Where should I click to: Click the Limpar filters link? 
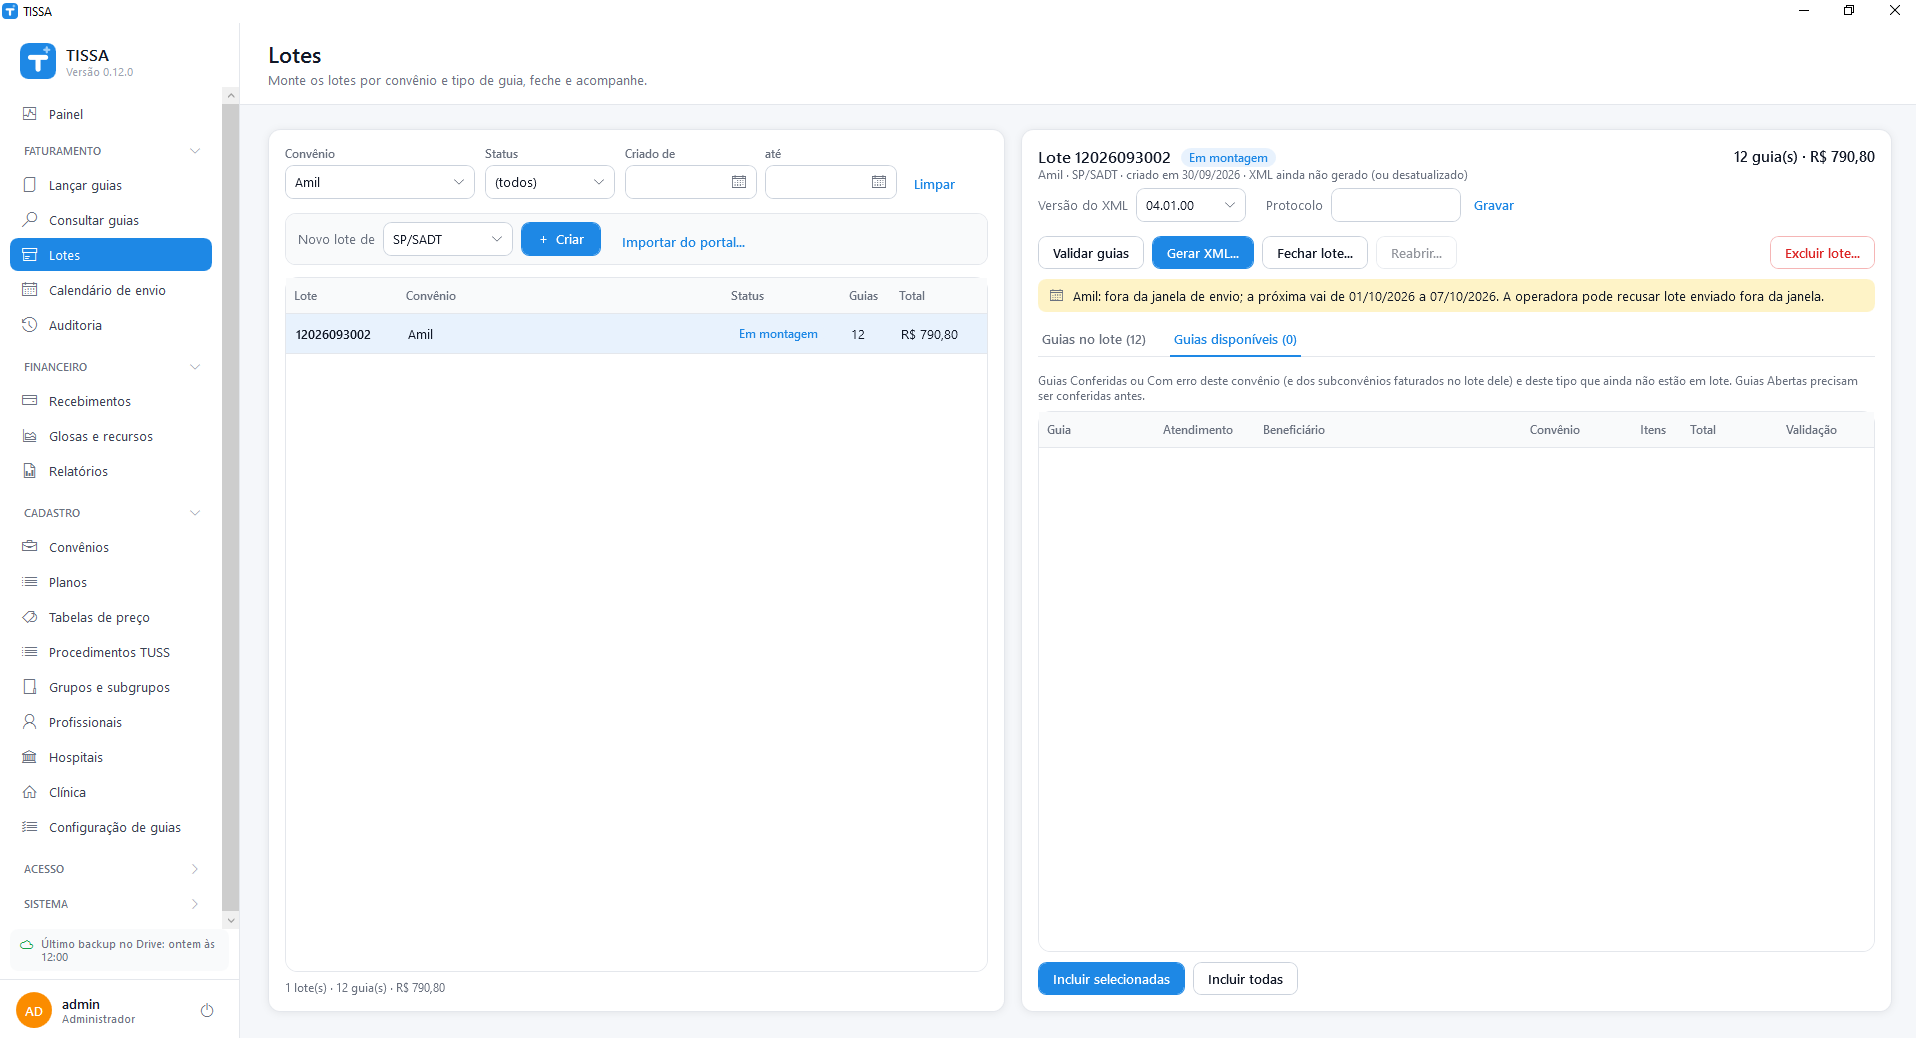pos(934,184)
